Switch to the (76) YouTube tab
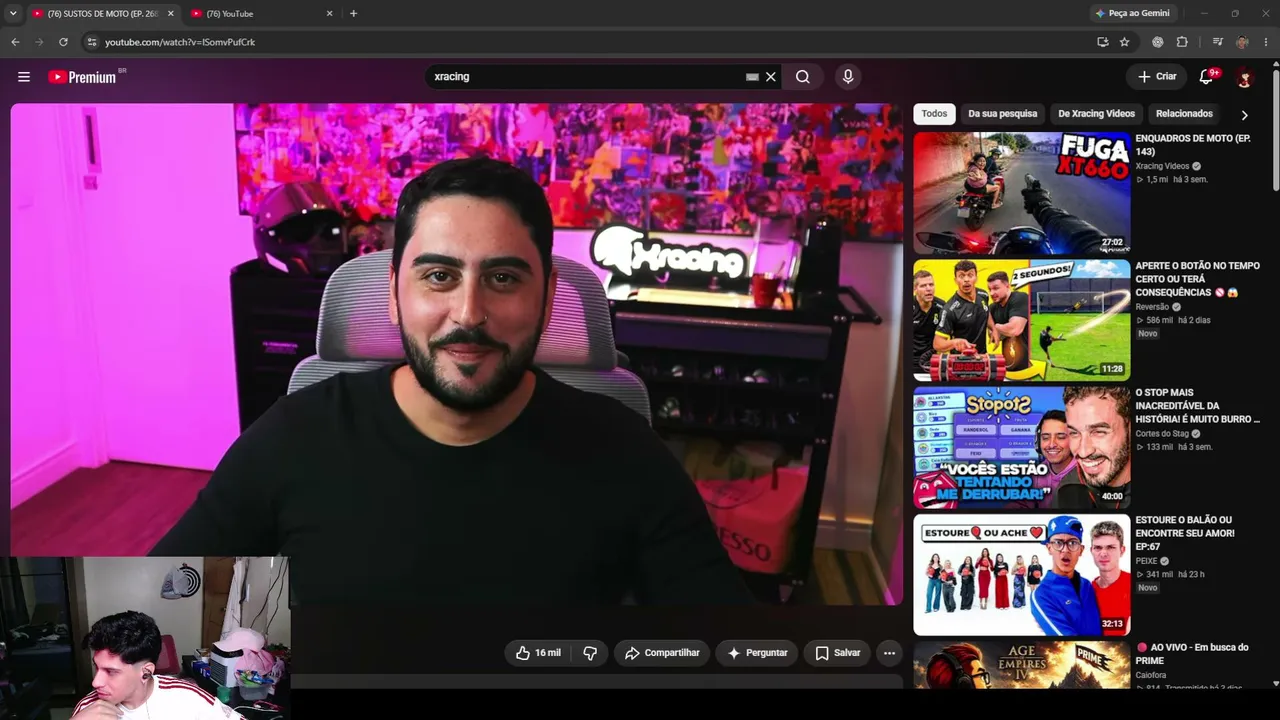The image size is (1280, 720). coord(262,14)
